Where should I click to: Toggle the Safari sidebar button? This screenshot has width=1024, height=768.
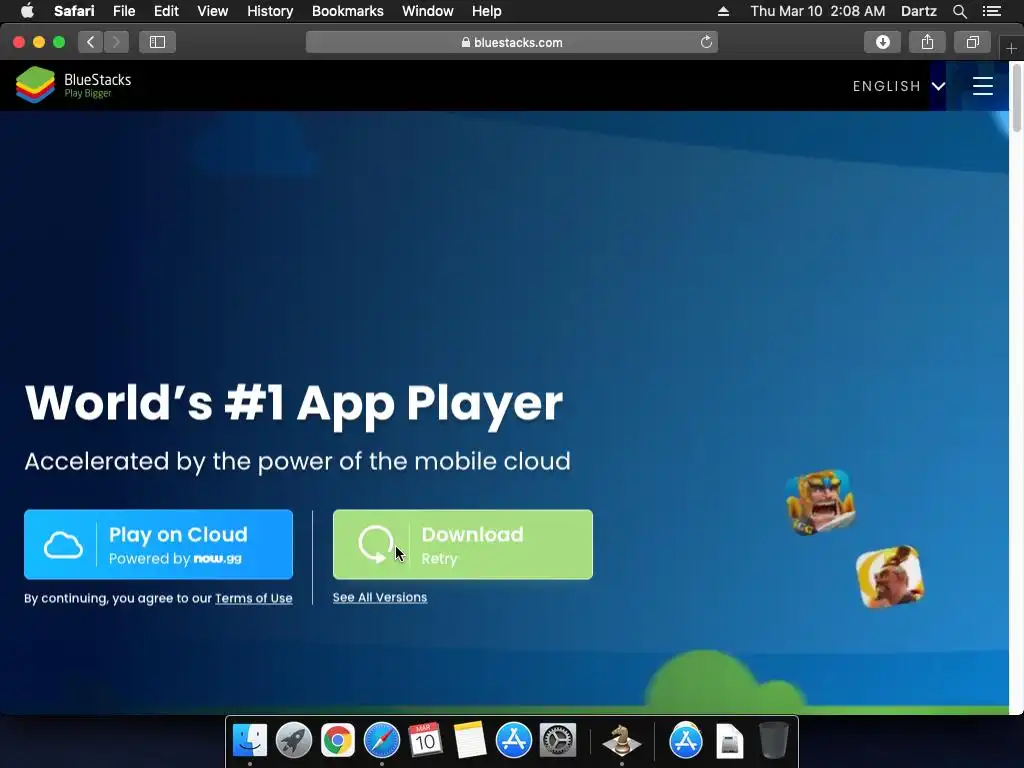coord(157,42)
